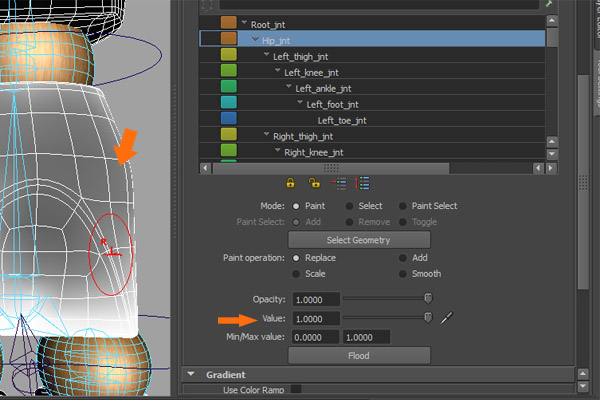Screen dimensions: 600x400
Task: Enable the Smooth paint operation
Action: (404, 274)
